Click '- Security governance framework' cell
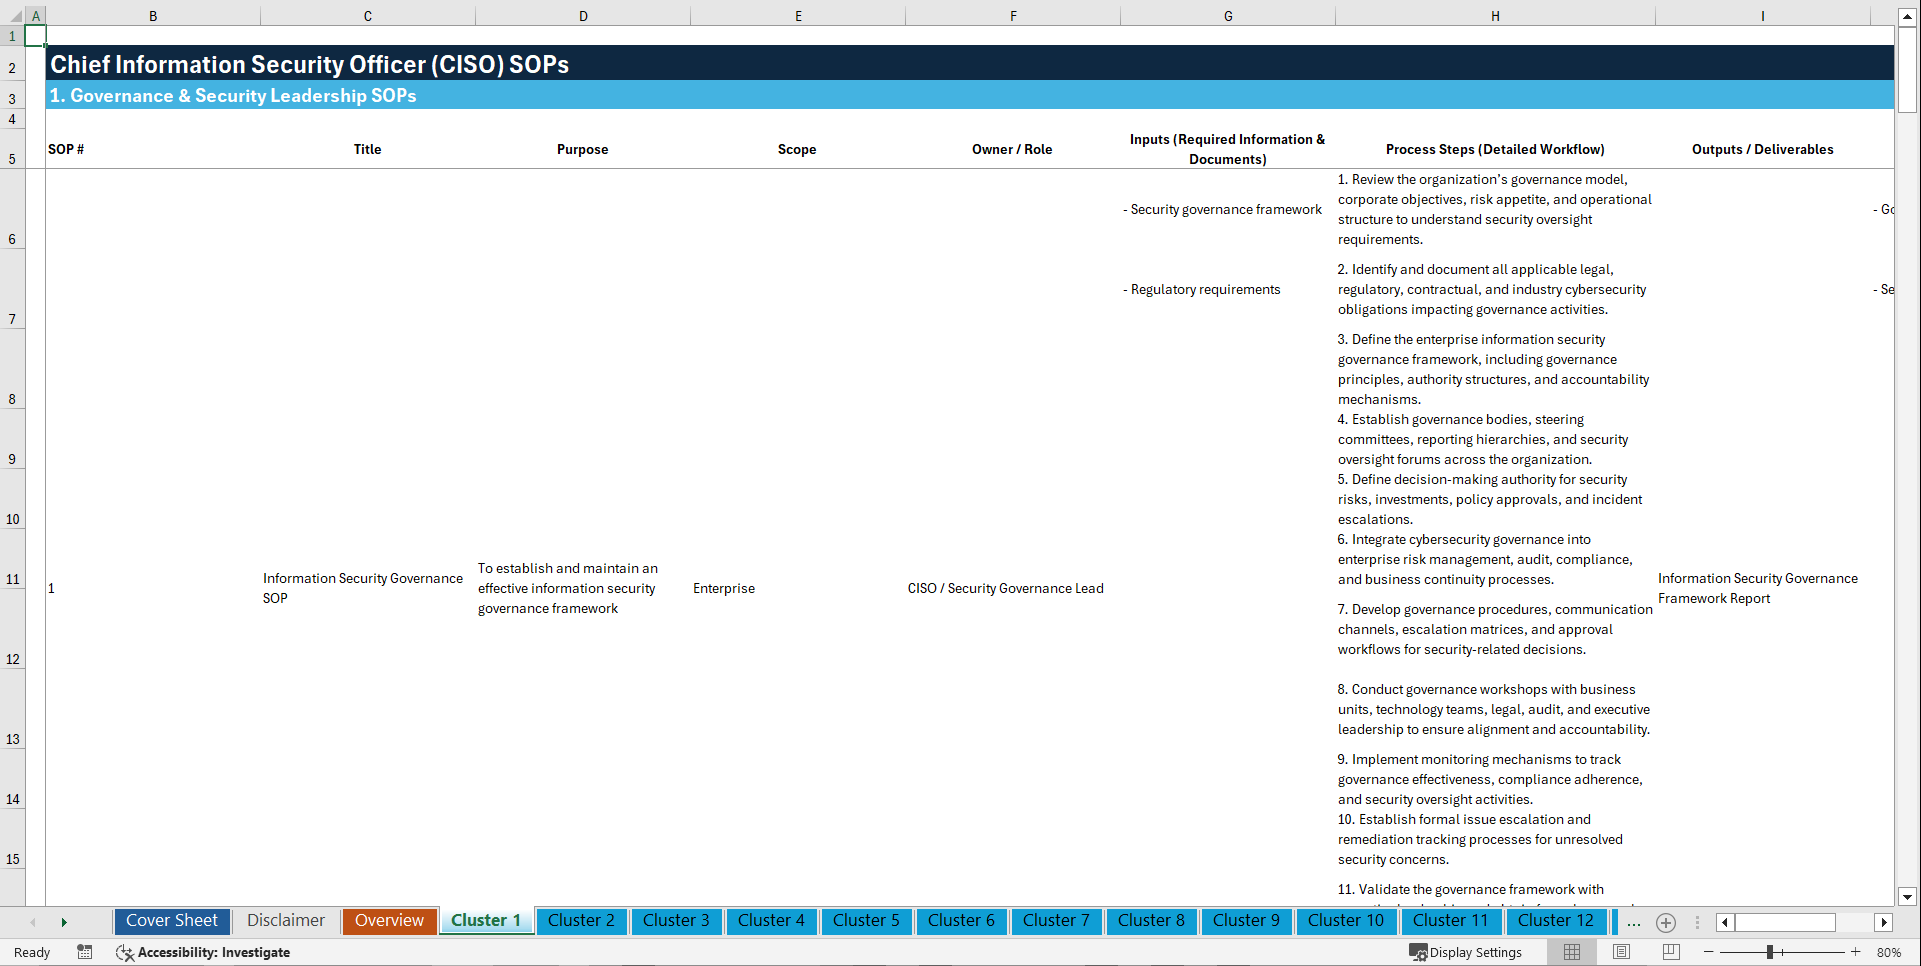 pyautogui.click(x=1228, y=209)
